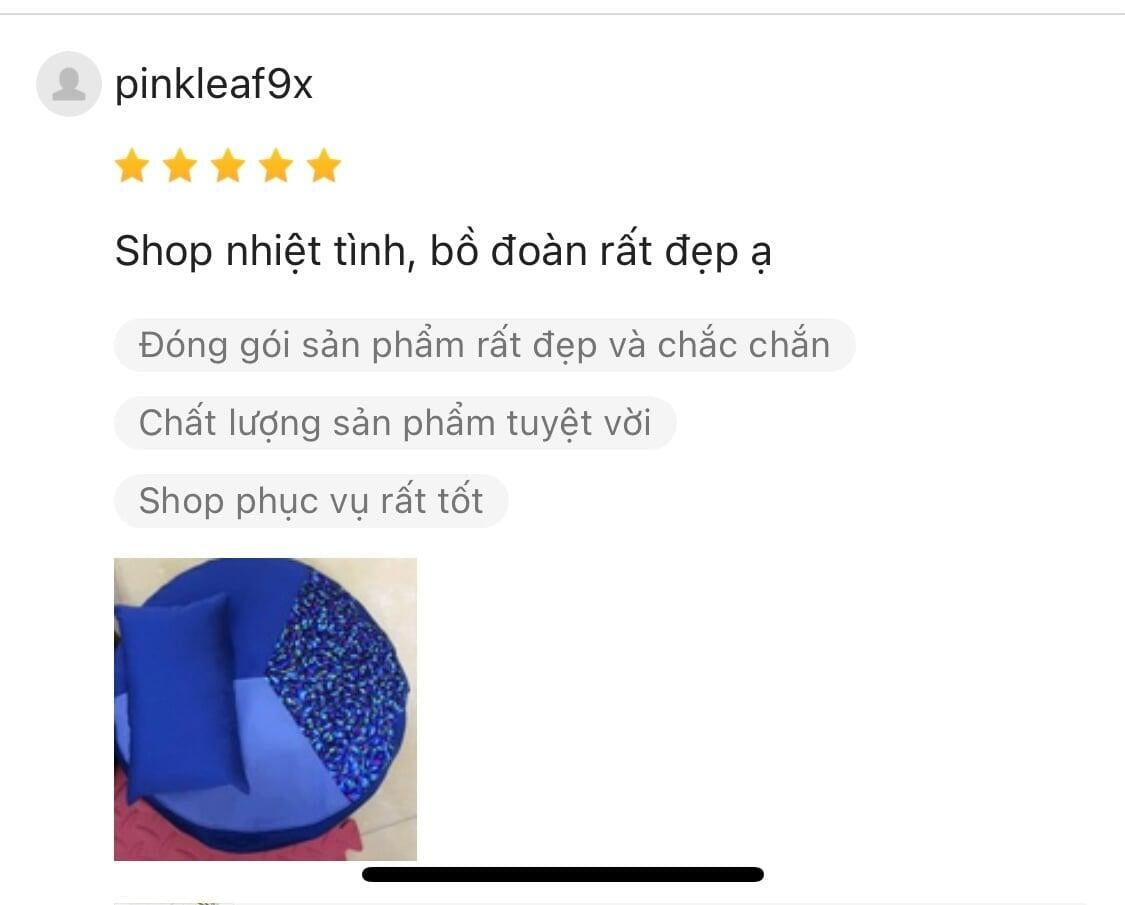This screenshot has height=905, width=1125.
Task: Open pinkleaf9x's gray profile avatar
Action: click(x=69, y=84)
